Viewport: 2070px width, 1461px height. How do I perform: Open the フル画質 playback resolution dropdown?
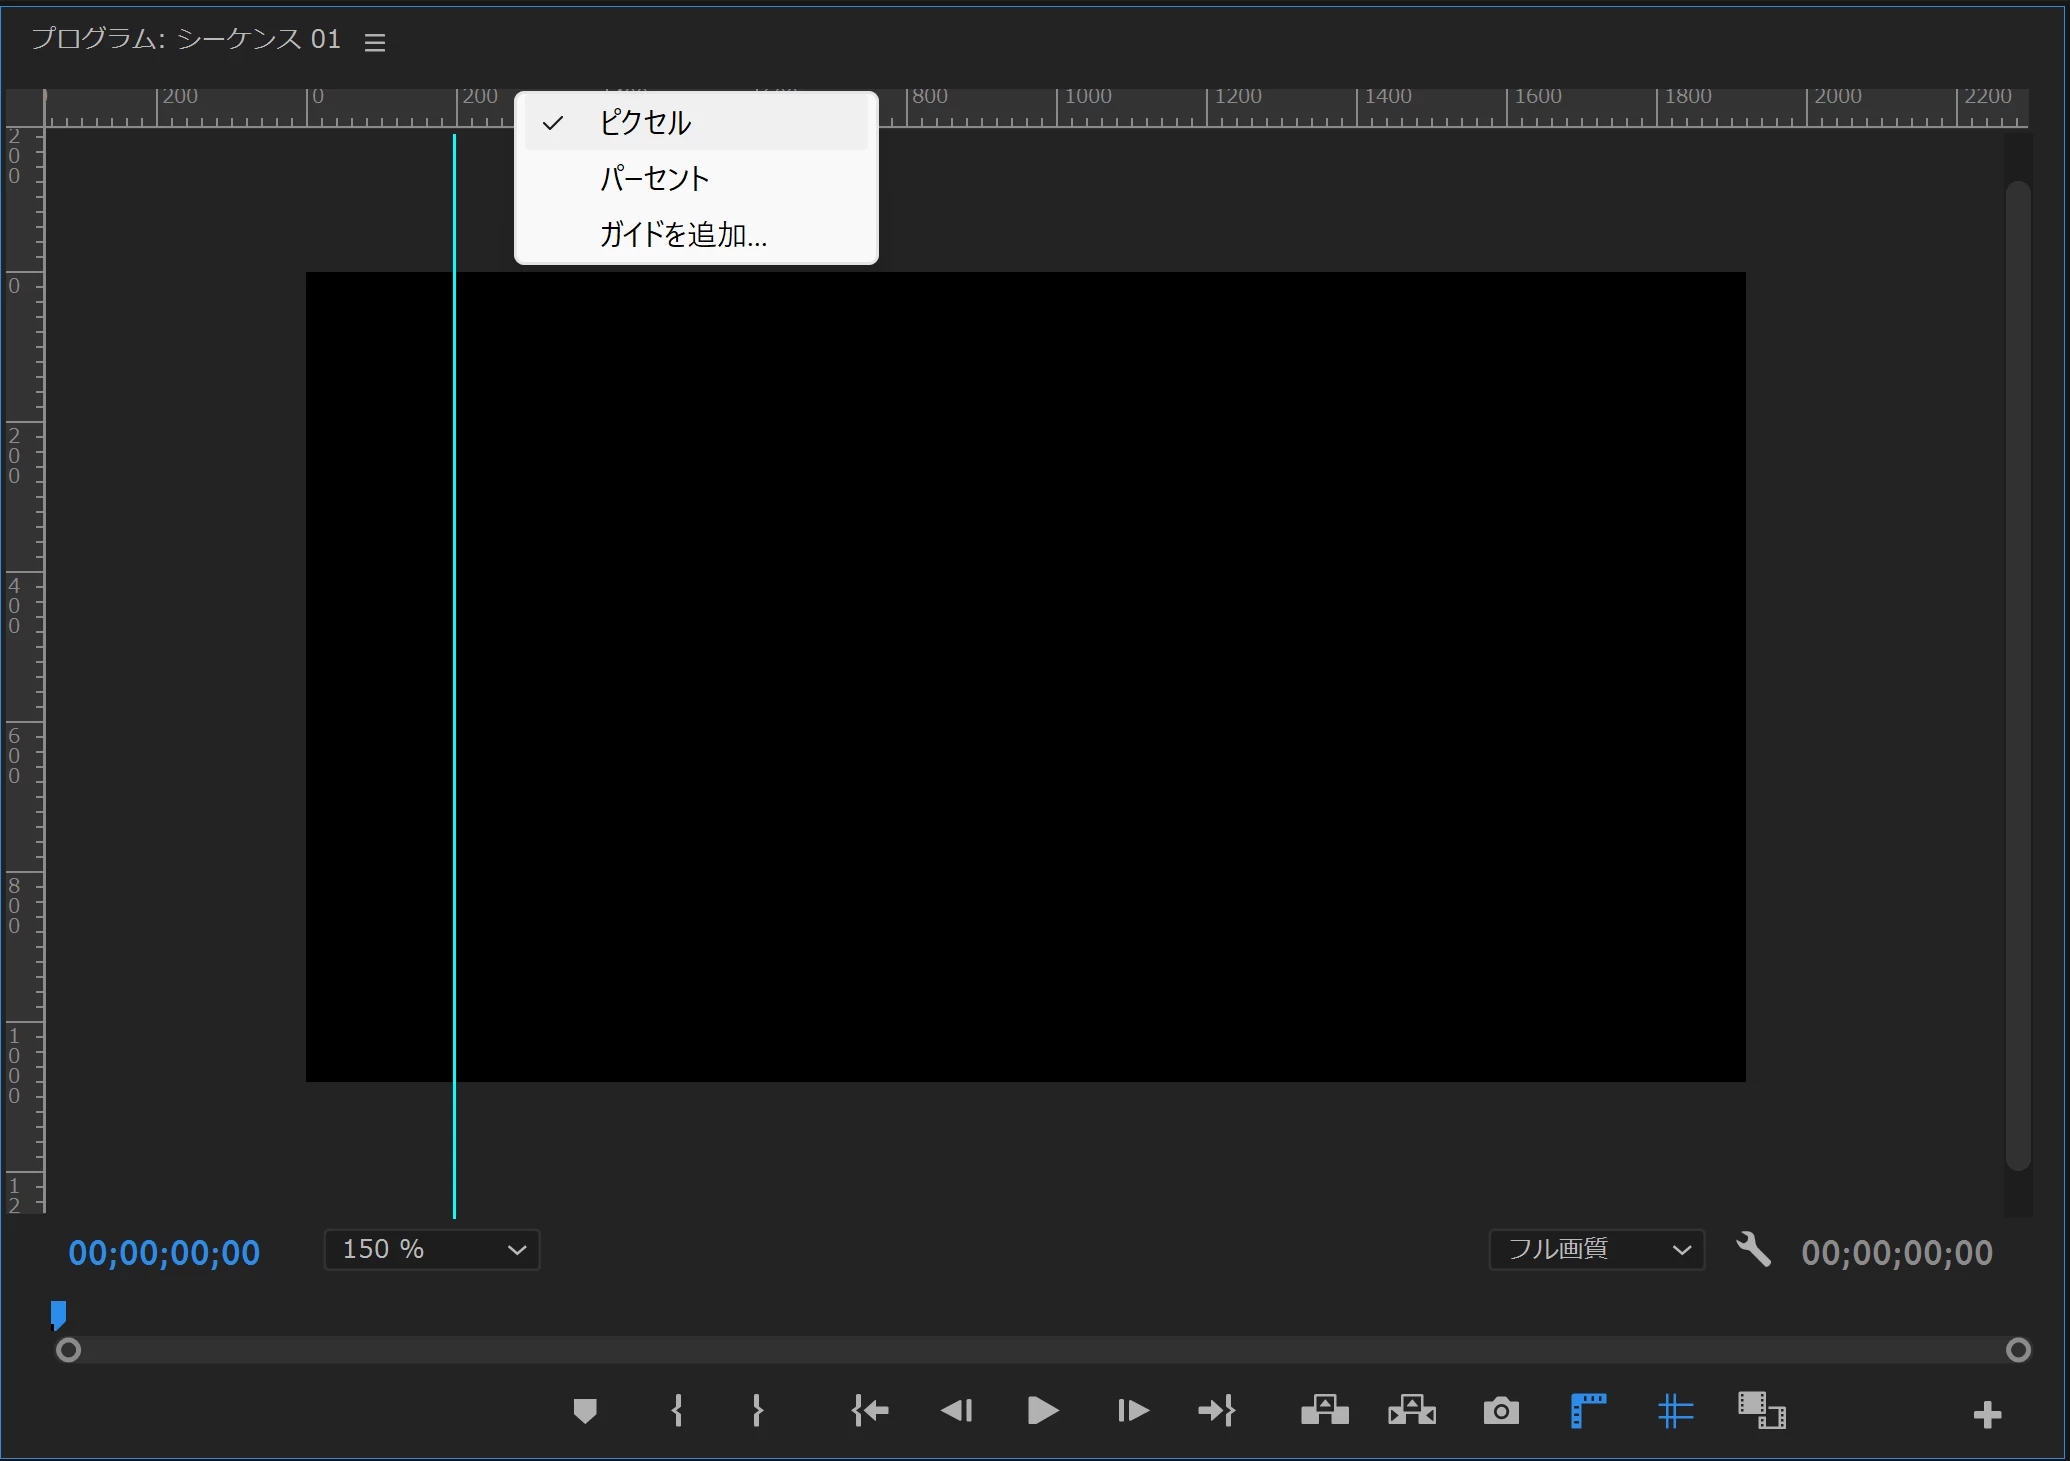1596,1250
